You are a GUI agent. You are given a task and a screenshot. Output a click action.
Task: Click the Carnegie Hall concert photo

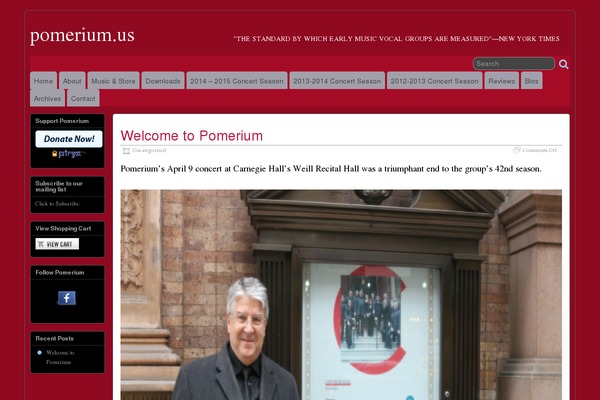341,295
